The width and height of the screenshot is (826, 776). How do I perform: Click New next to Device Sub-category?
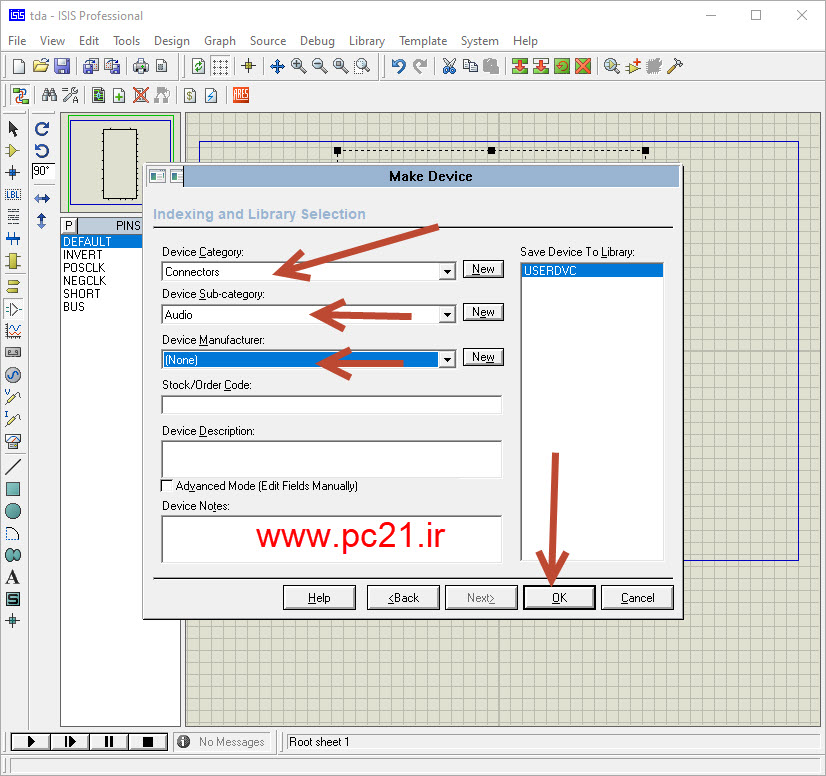point(483,312)
